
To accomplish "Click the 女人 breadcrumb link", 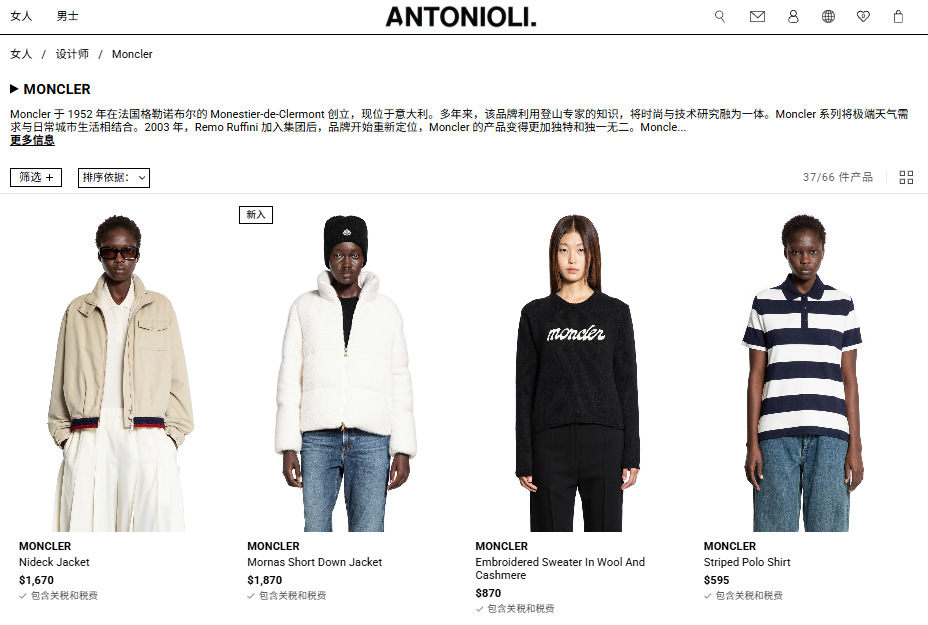I will pos(21,54).
